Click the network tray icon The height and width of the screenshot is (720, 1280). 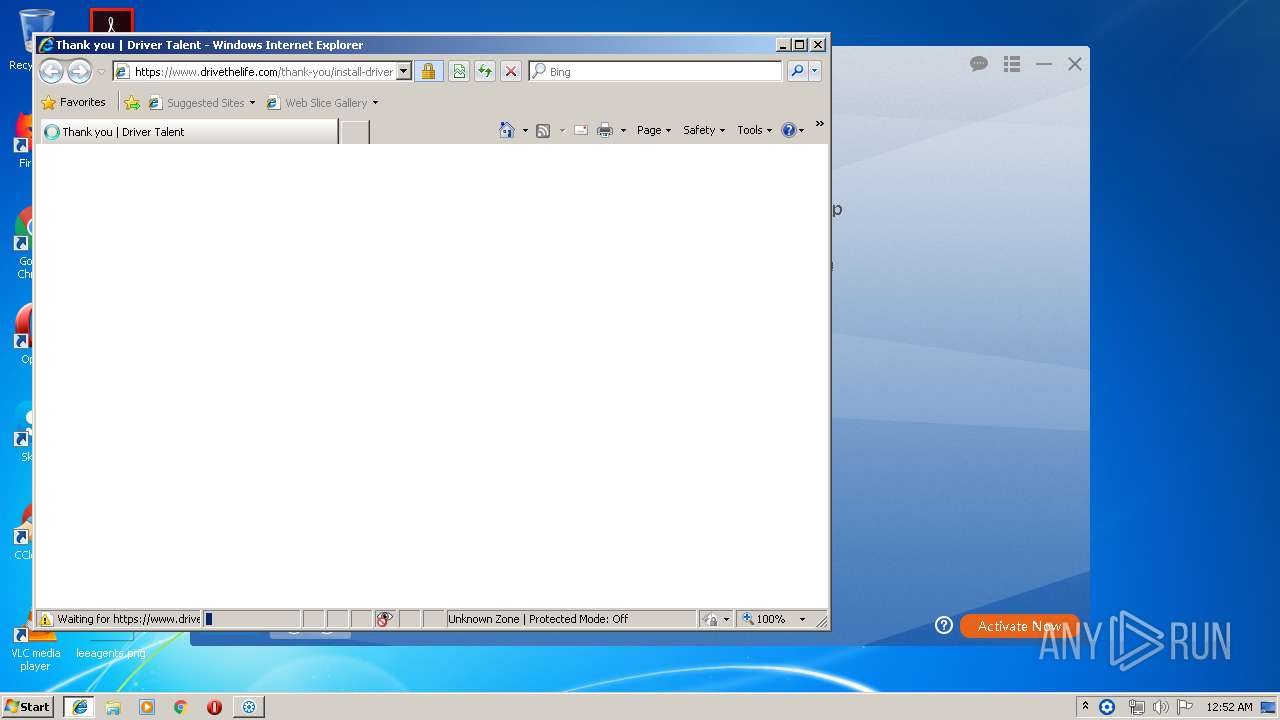tap(1136, 707)
